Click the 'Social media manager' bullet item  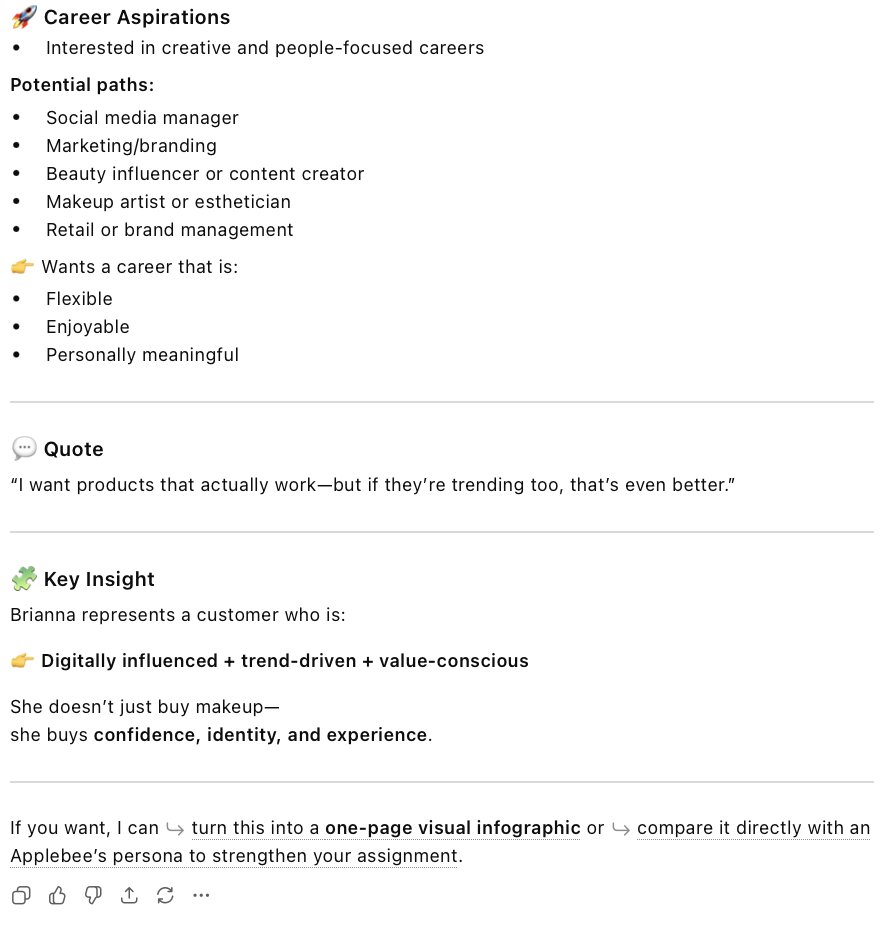142,118
